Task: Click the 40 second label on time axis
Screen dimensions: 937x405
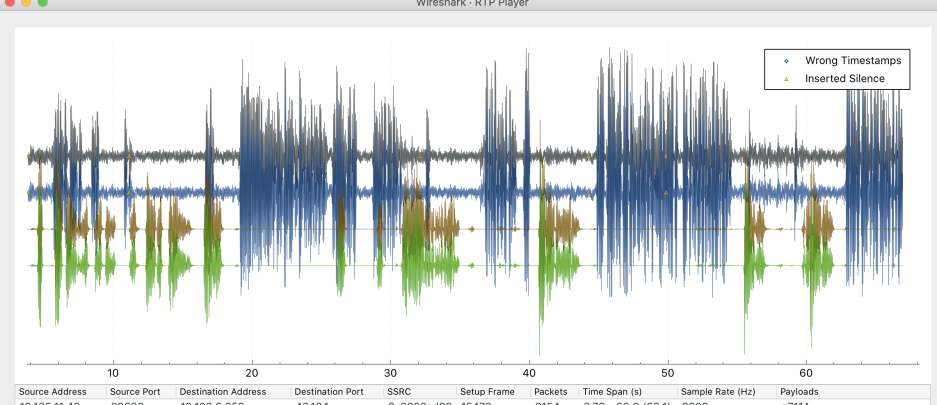Action: (x=529, y=374)
